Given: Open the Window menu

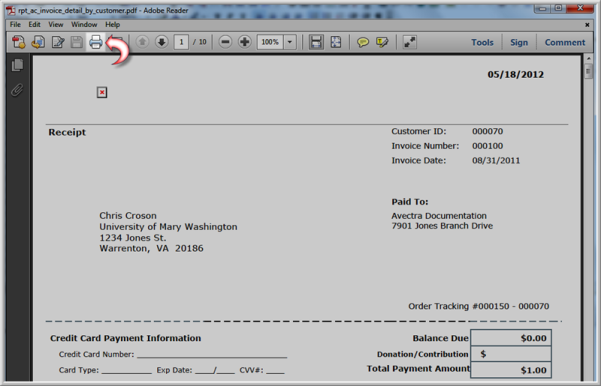Looking at the screenshot, I should tap(84, 25).
